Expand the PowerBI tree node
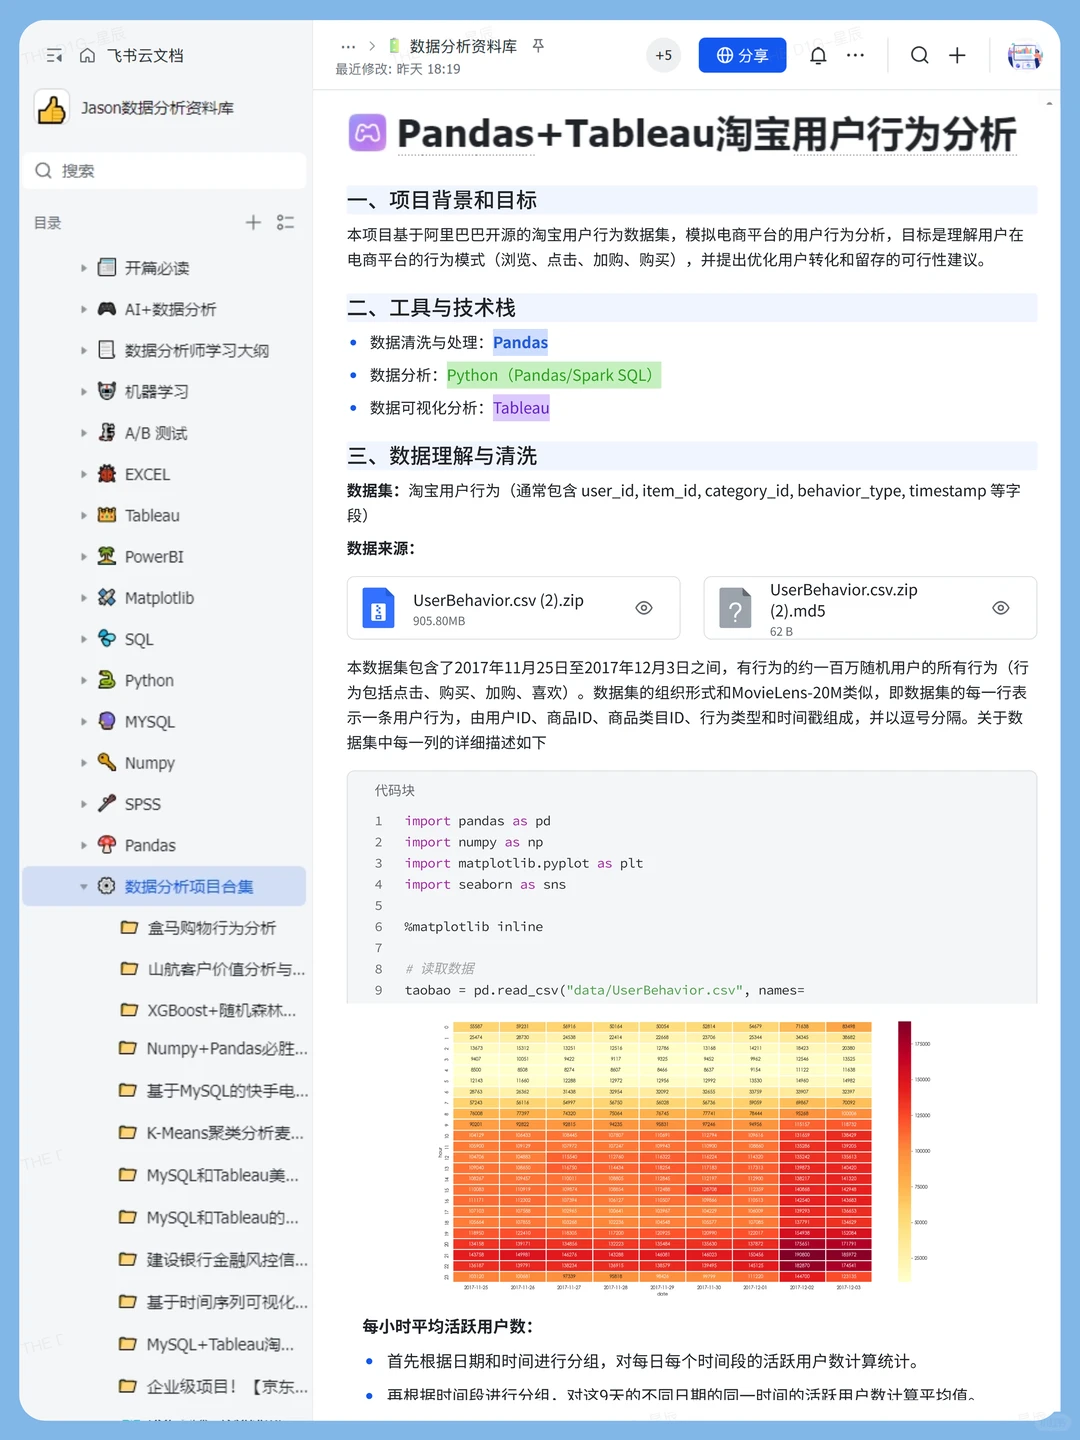This screenshot has width=1080, height=1440. click(84, 556)
